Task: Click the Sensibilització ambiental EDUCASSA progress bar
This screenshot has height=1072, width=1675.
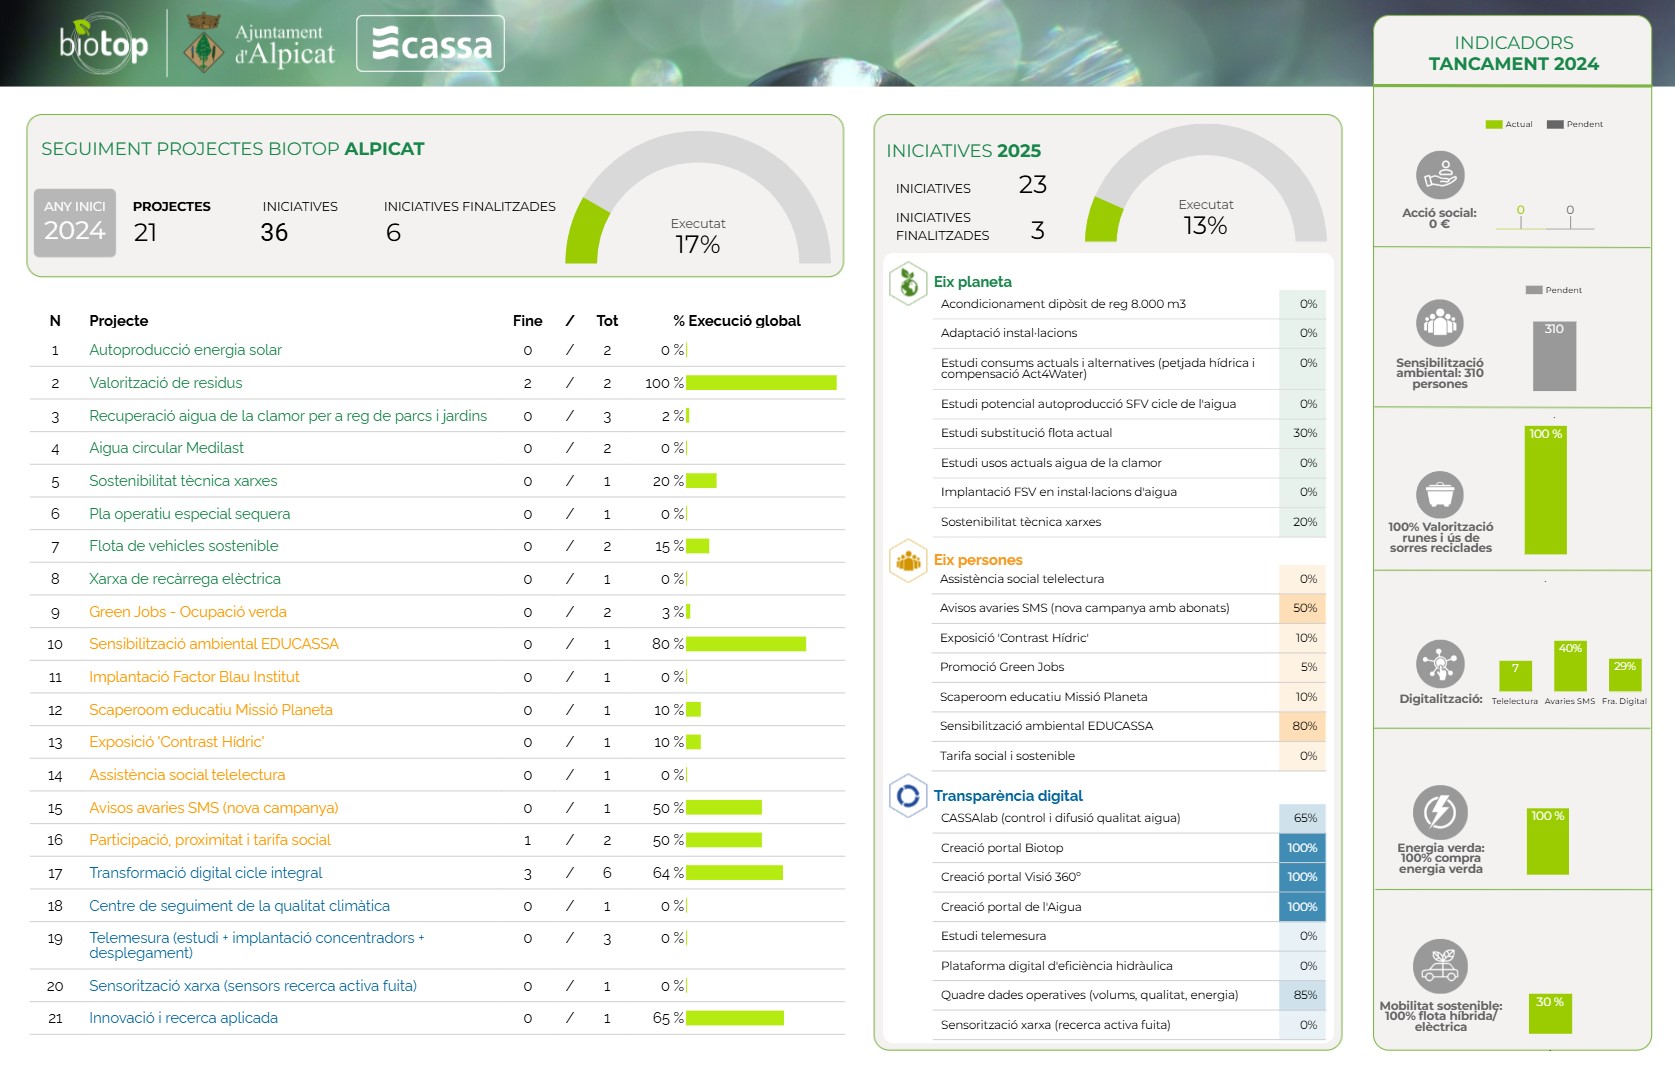Action: point(746,644)
